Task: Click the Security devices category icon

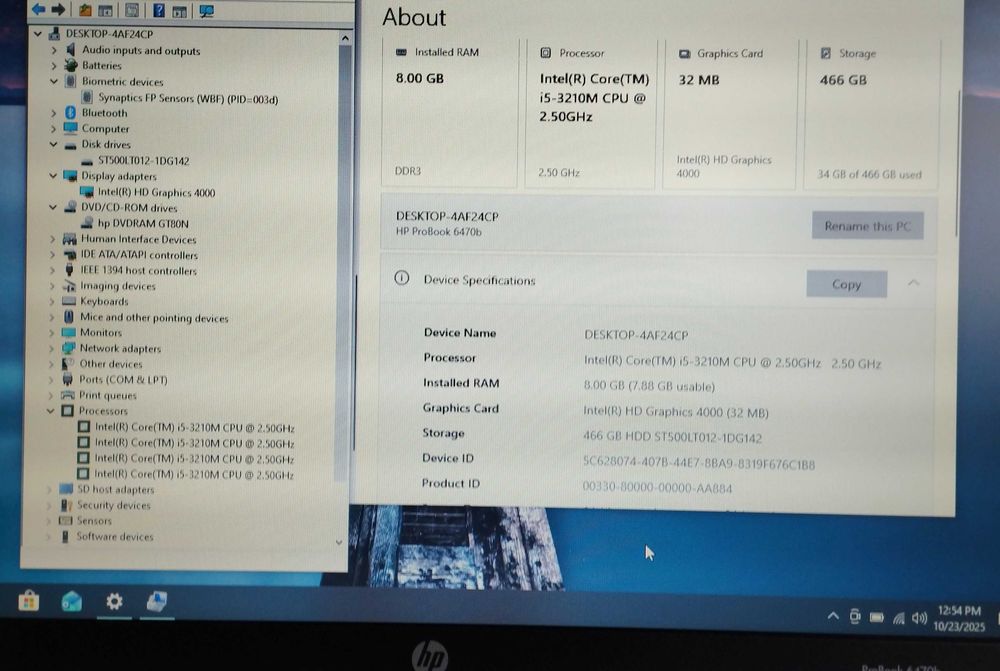Action: tap(66, 505)
